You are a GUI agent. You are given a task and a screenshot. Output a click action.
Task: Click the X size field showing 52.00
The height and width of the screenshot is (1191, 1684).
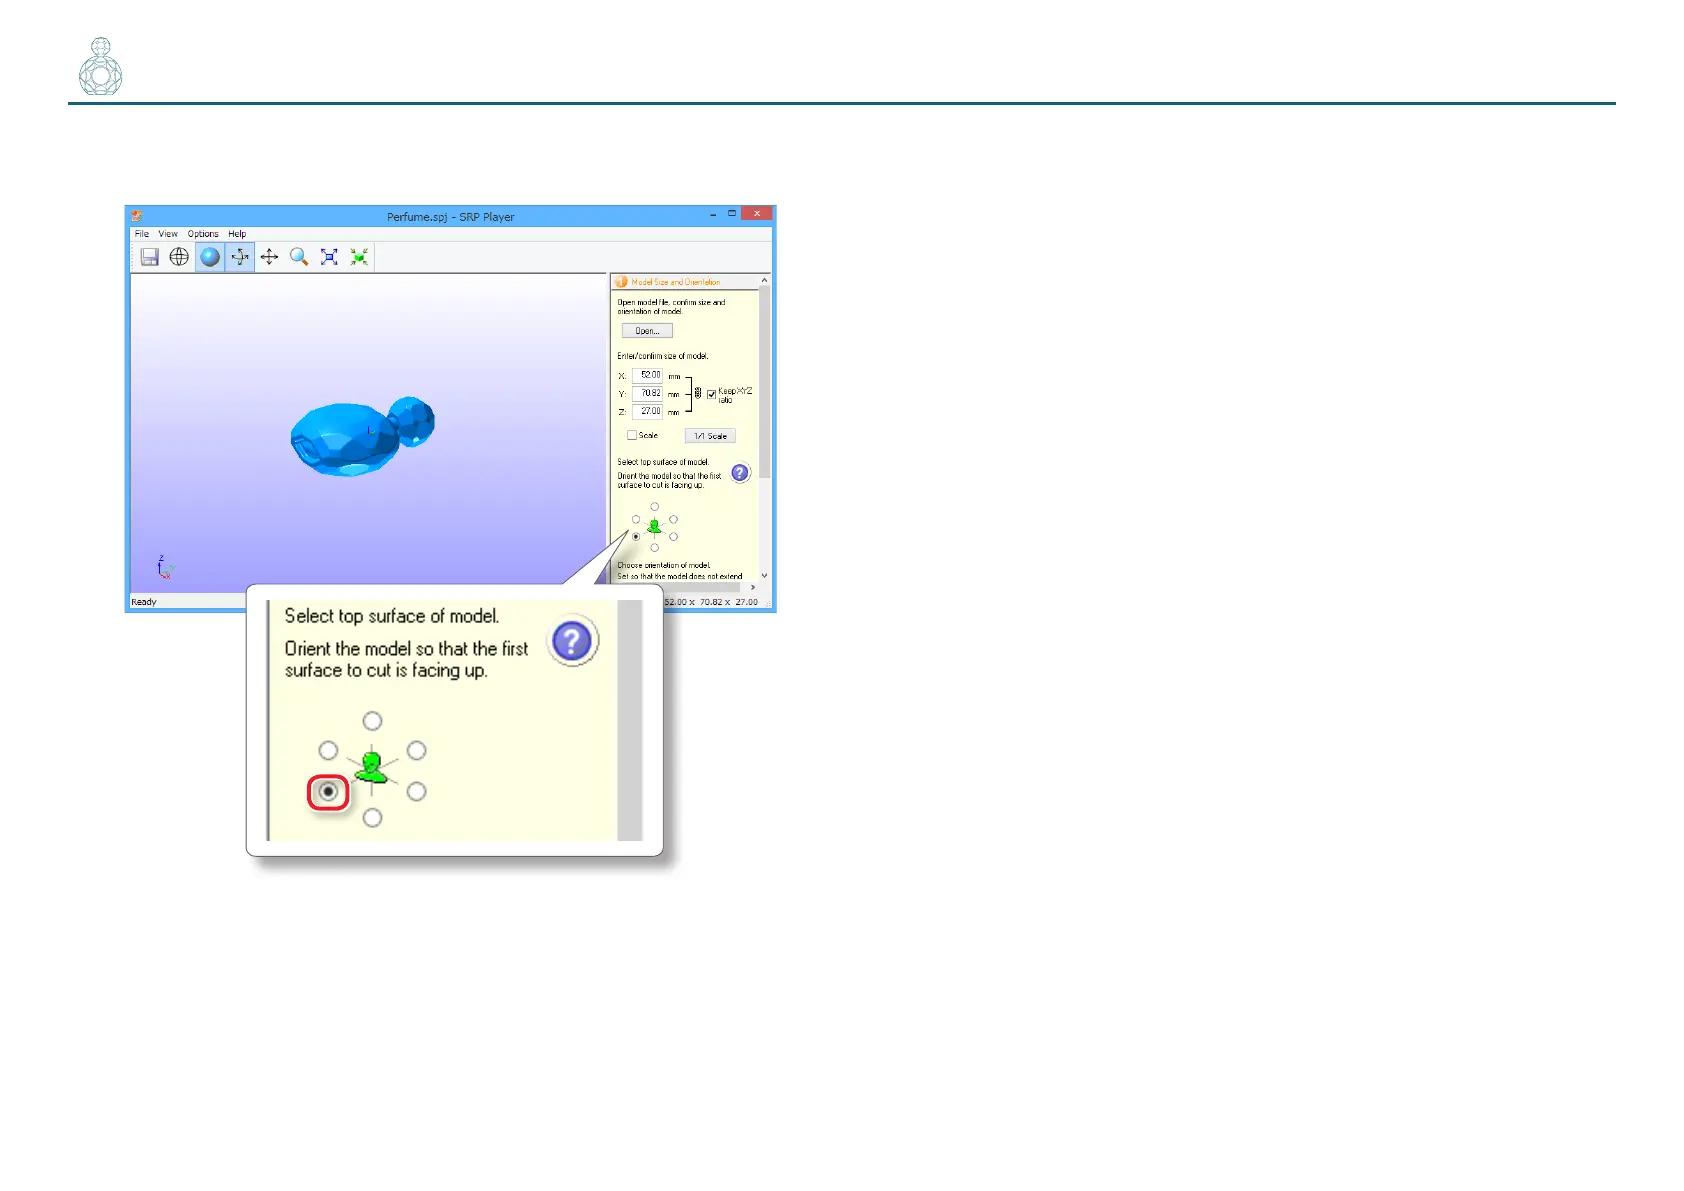tap(648, 376)
